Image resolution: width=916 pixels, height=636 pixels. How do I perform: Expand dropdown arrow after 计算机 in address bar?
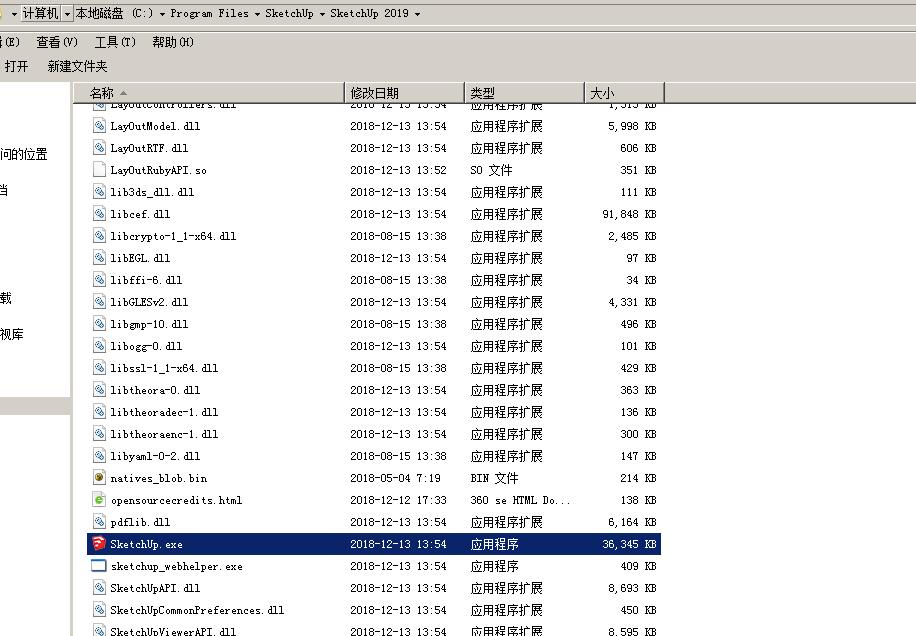point(67,13)
